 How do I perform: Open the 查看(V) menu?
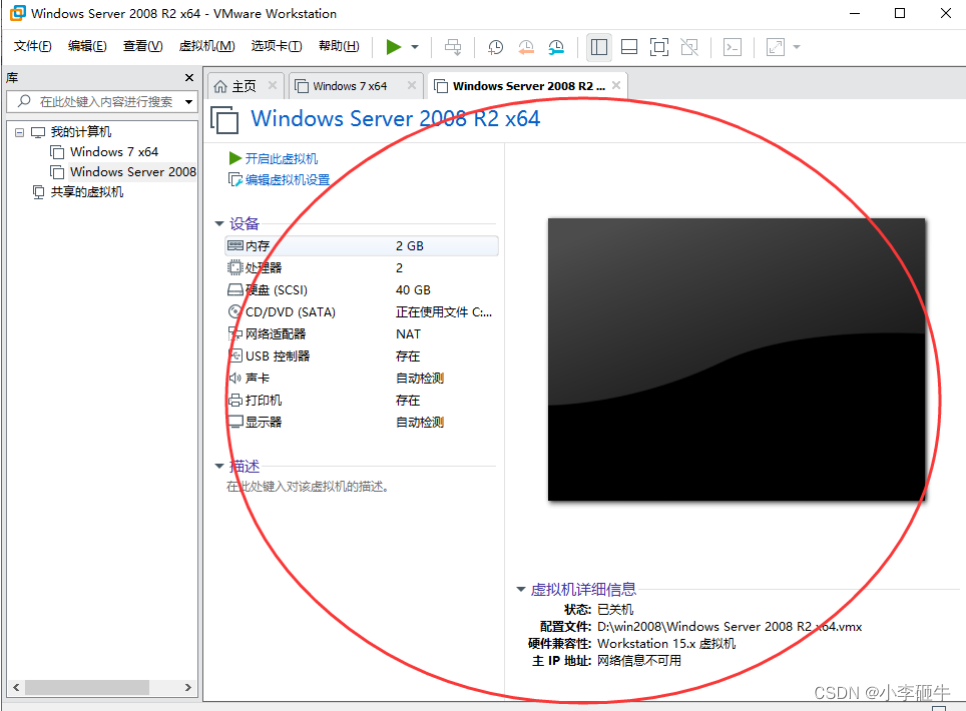pyautogui.click(x=142, y=46)
